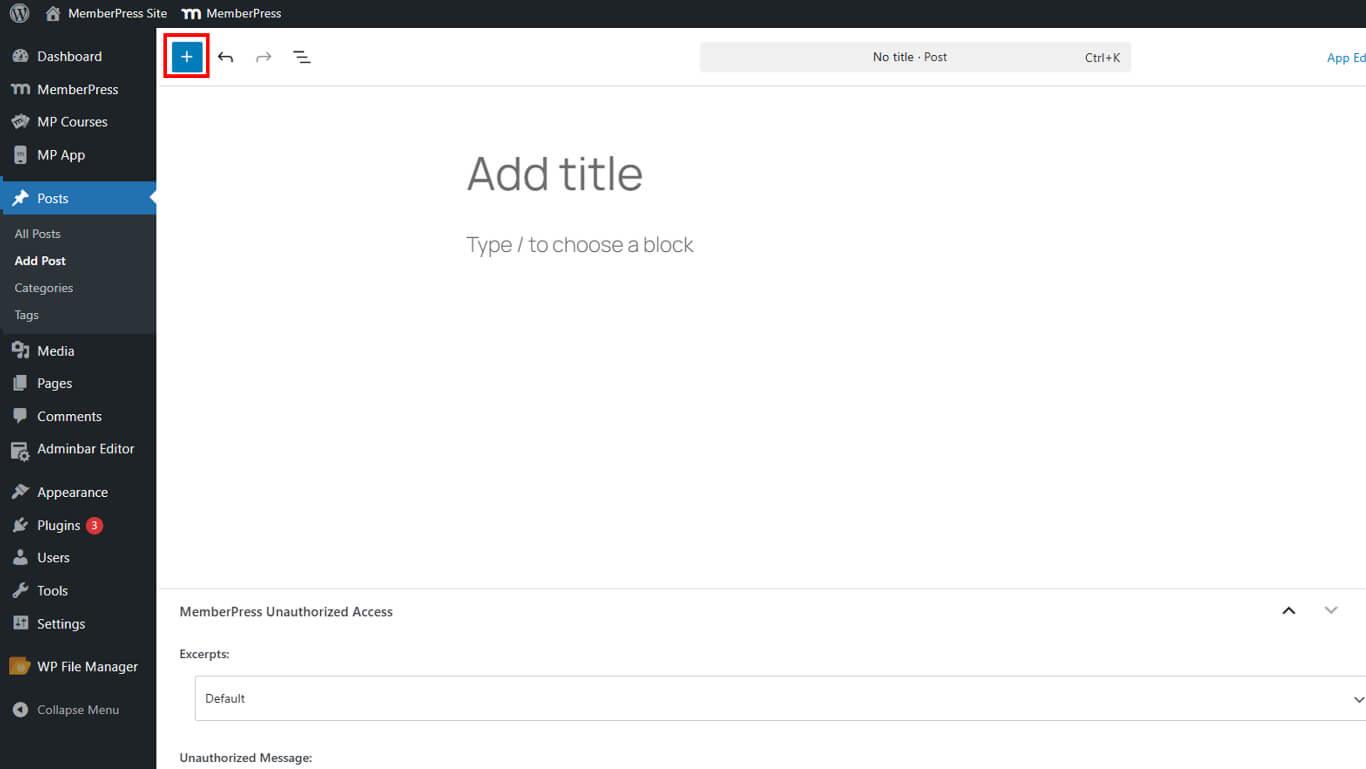Viewport: 1366px width, 769px height.
Task: Open All Posts submenu item
Action: pyautogui.click(x=38, y=234)
